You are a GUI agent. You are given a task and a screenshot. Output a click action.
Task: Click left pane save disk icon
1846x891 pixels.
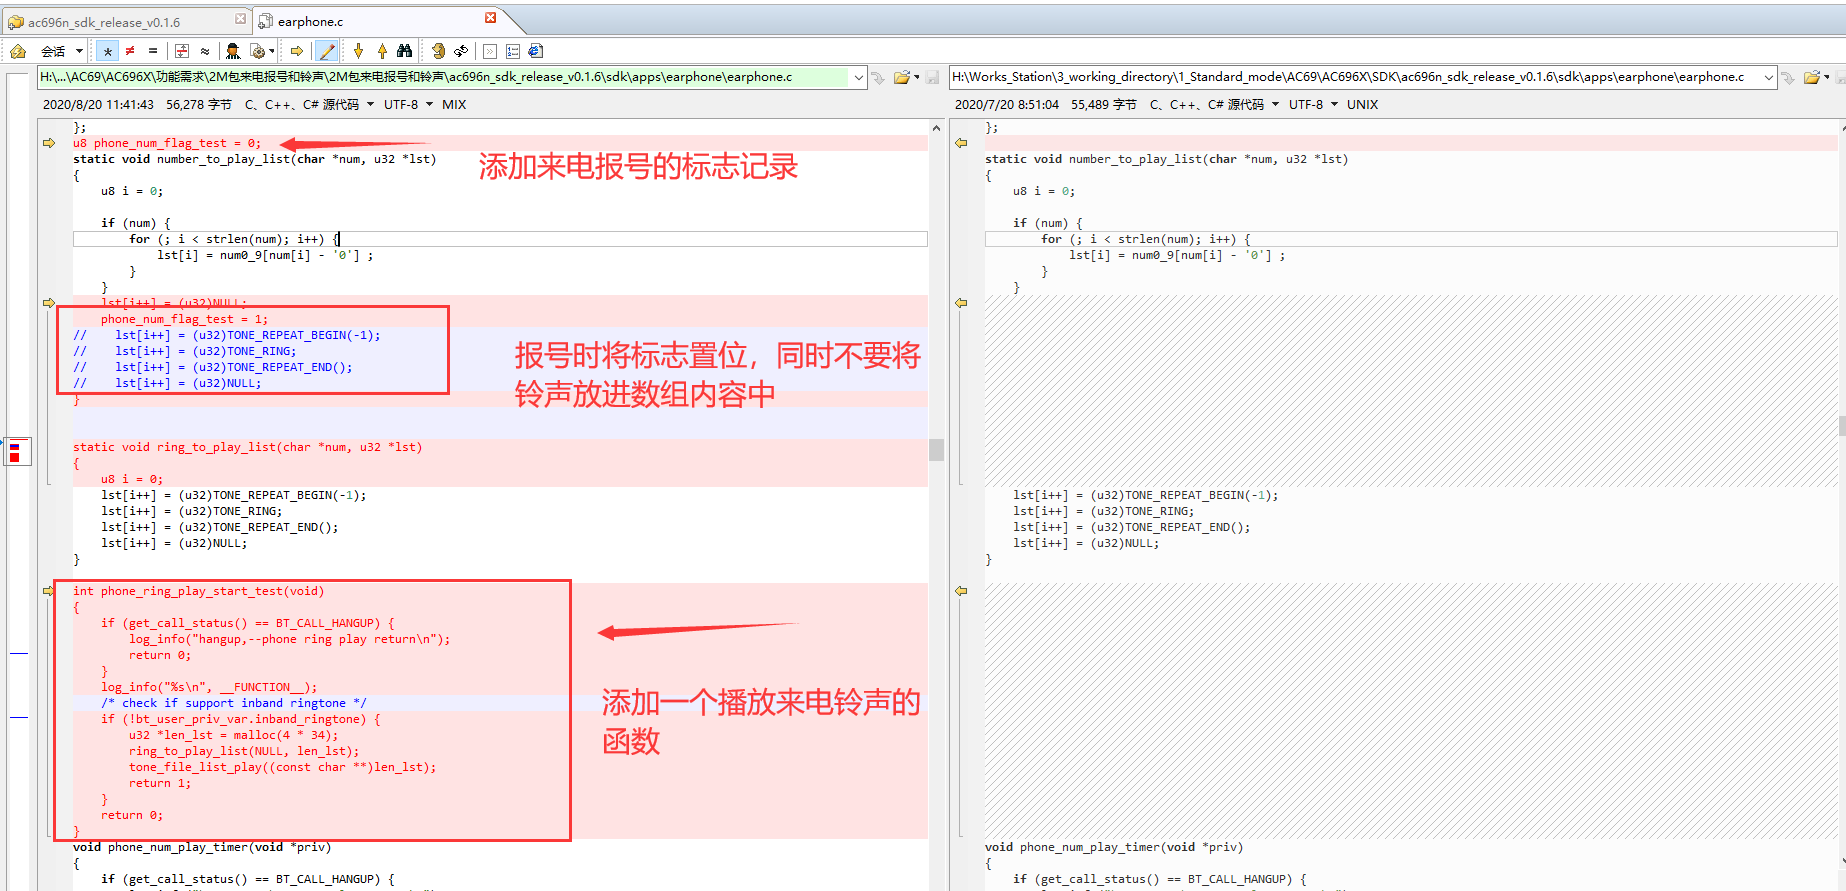[933, 77]
